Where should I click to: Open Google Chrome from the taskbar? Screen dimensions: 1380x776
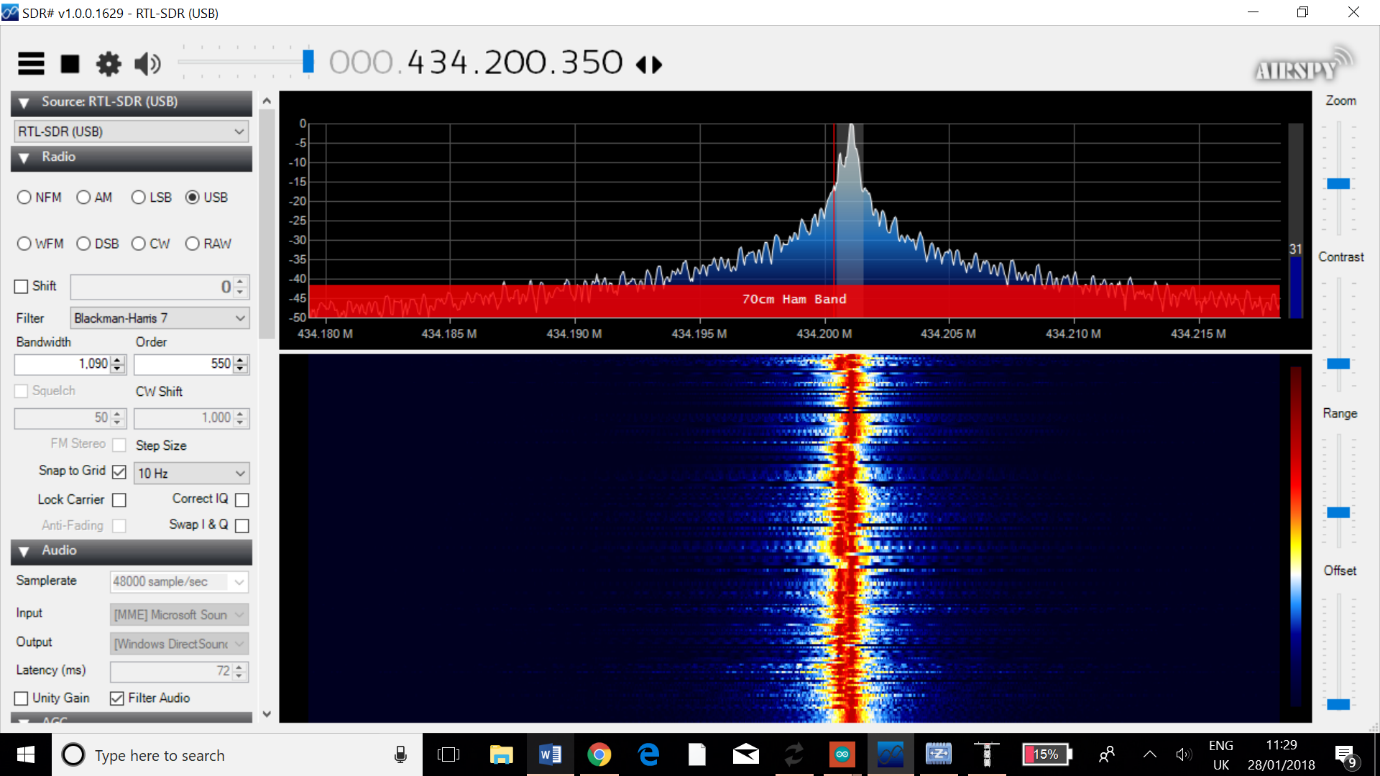pyautogui.click(x=599, y=755)
